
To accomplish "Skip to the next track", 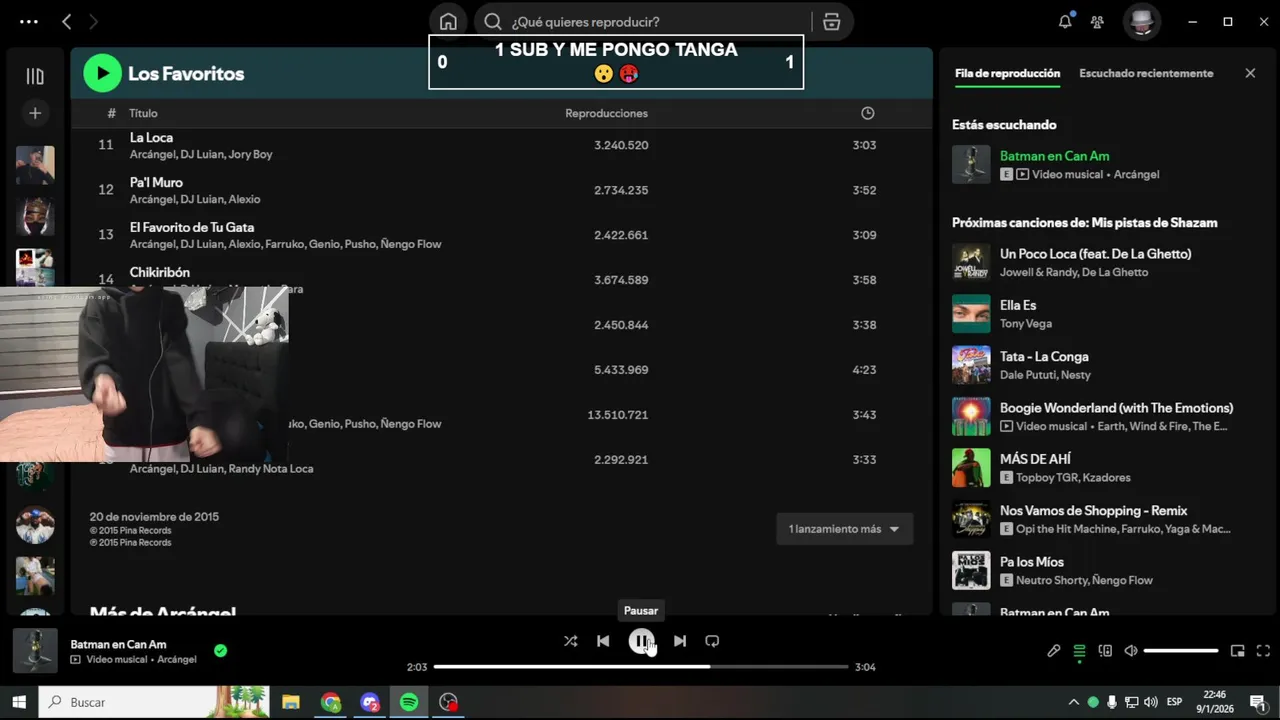I will click(x=679, y=641).
